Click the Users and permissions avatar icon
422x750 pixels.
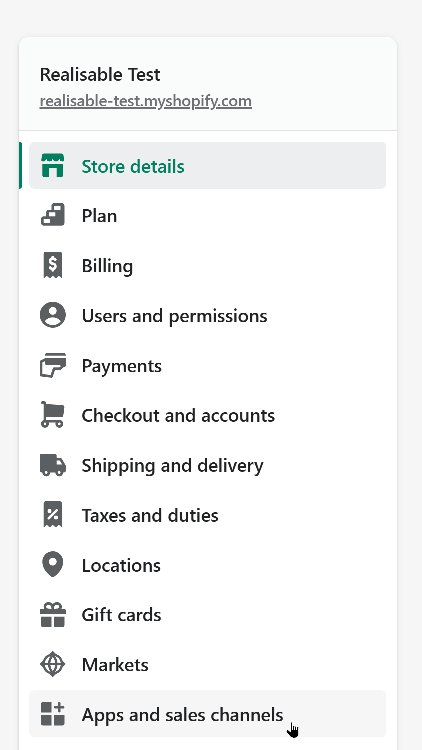point(53,315)
